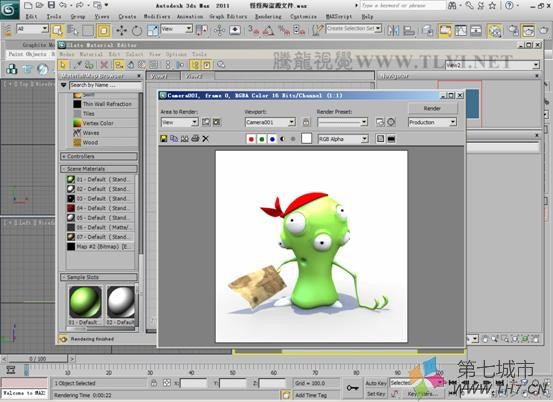This screenshot has height=402, width=553.
Task: Click the Print Image icon in render window
Action: tap(195, 139)
